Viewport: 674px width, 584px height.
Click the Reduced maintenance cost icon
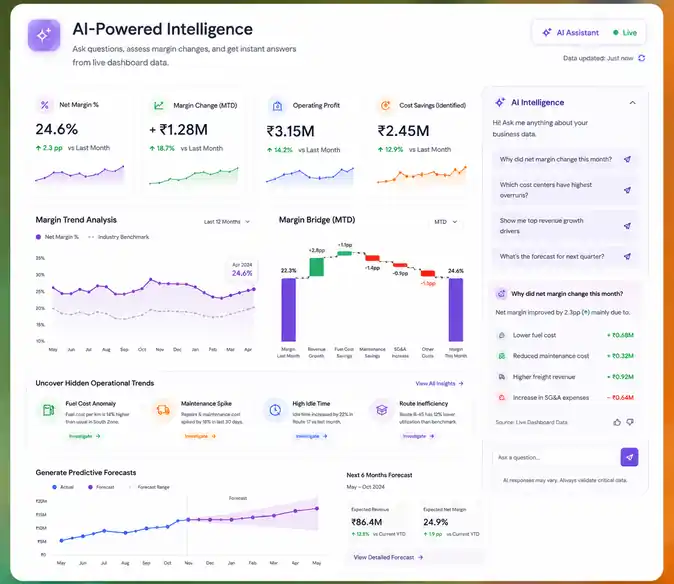(x=501, y=356)
